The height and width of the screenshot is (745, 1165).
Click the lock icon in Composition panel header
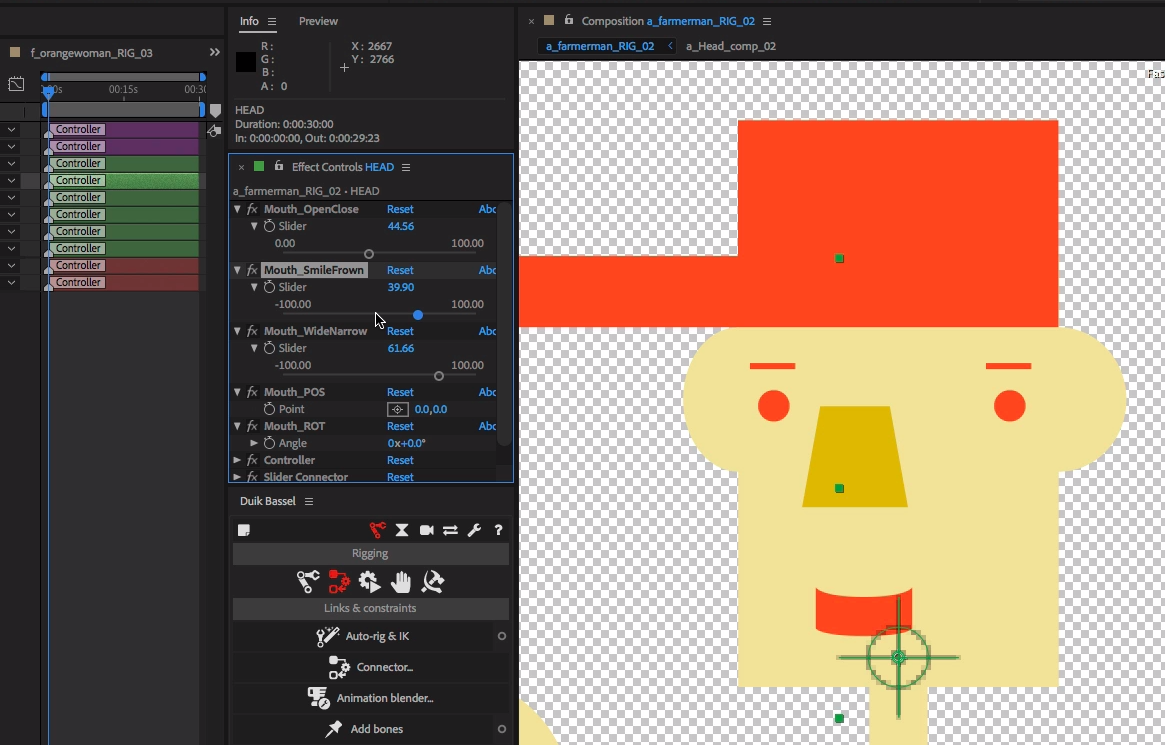[568, 20]
